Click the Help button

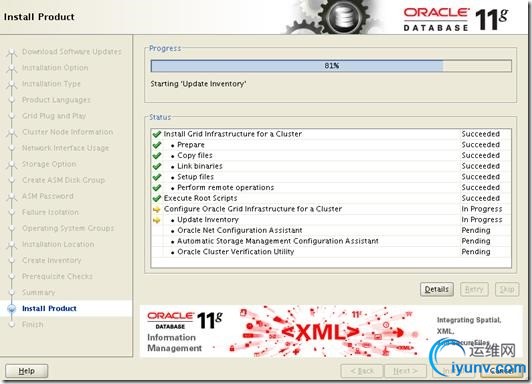click(x=26, y=371)
